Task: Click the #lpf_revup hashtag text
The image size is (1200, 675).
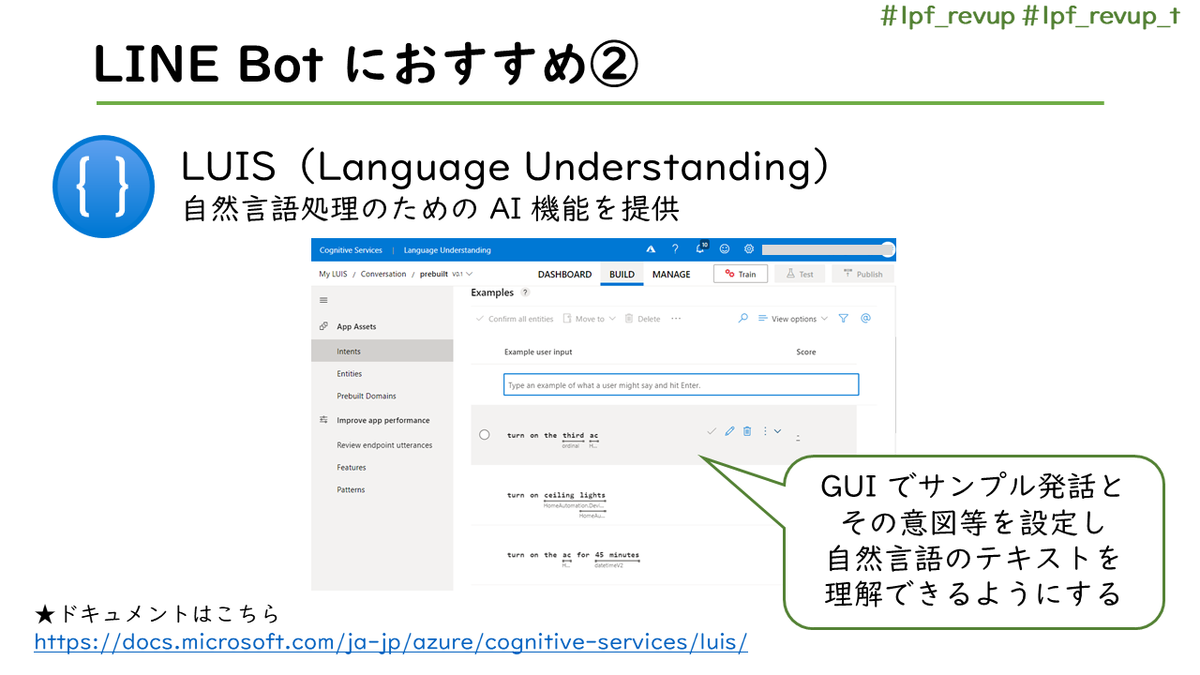Action: click(949, 19)
